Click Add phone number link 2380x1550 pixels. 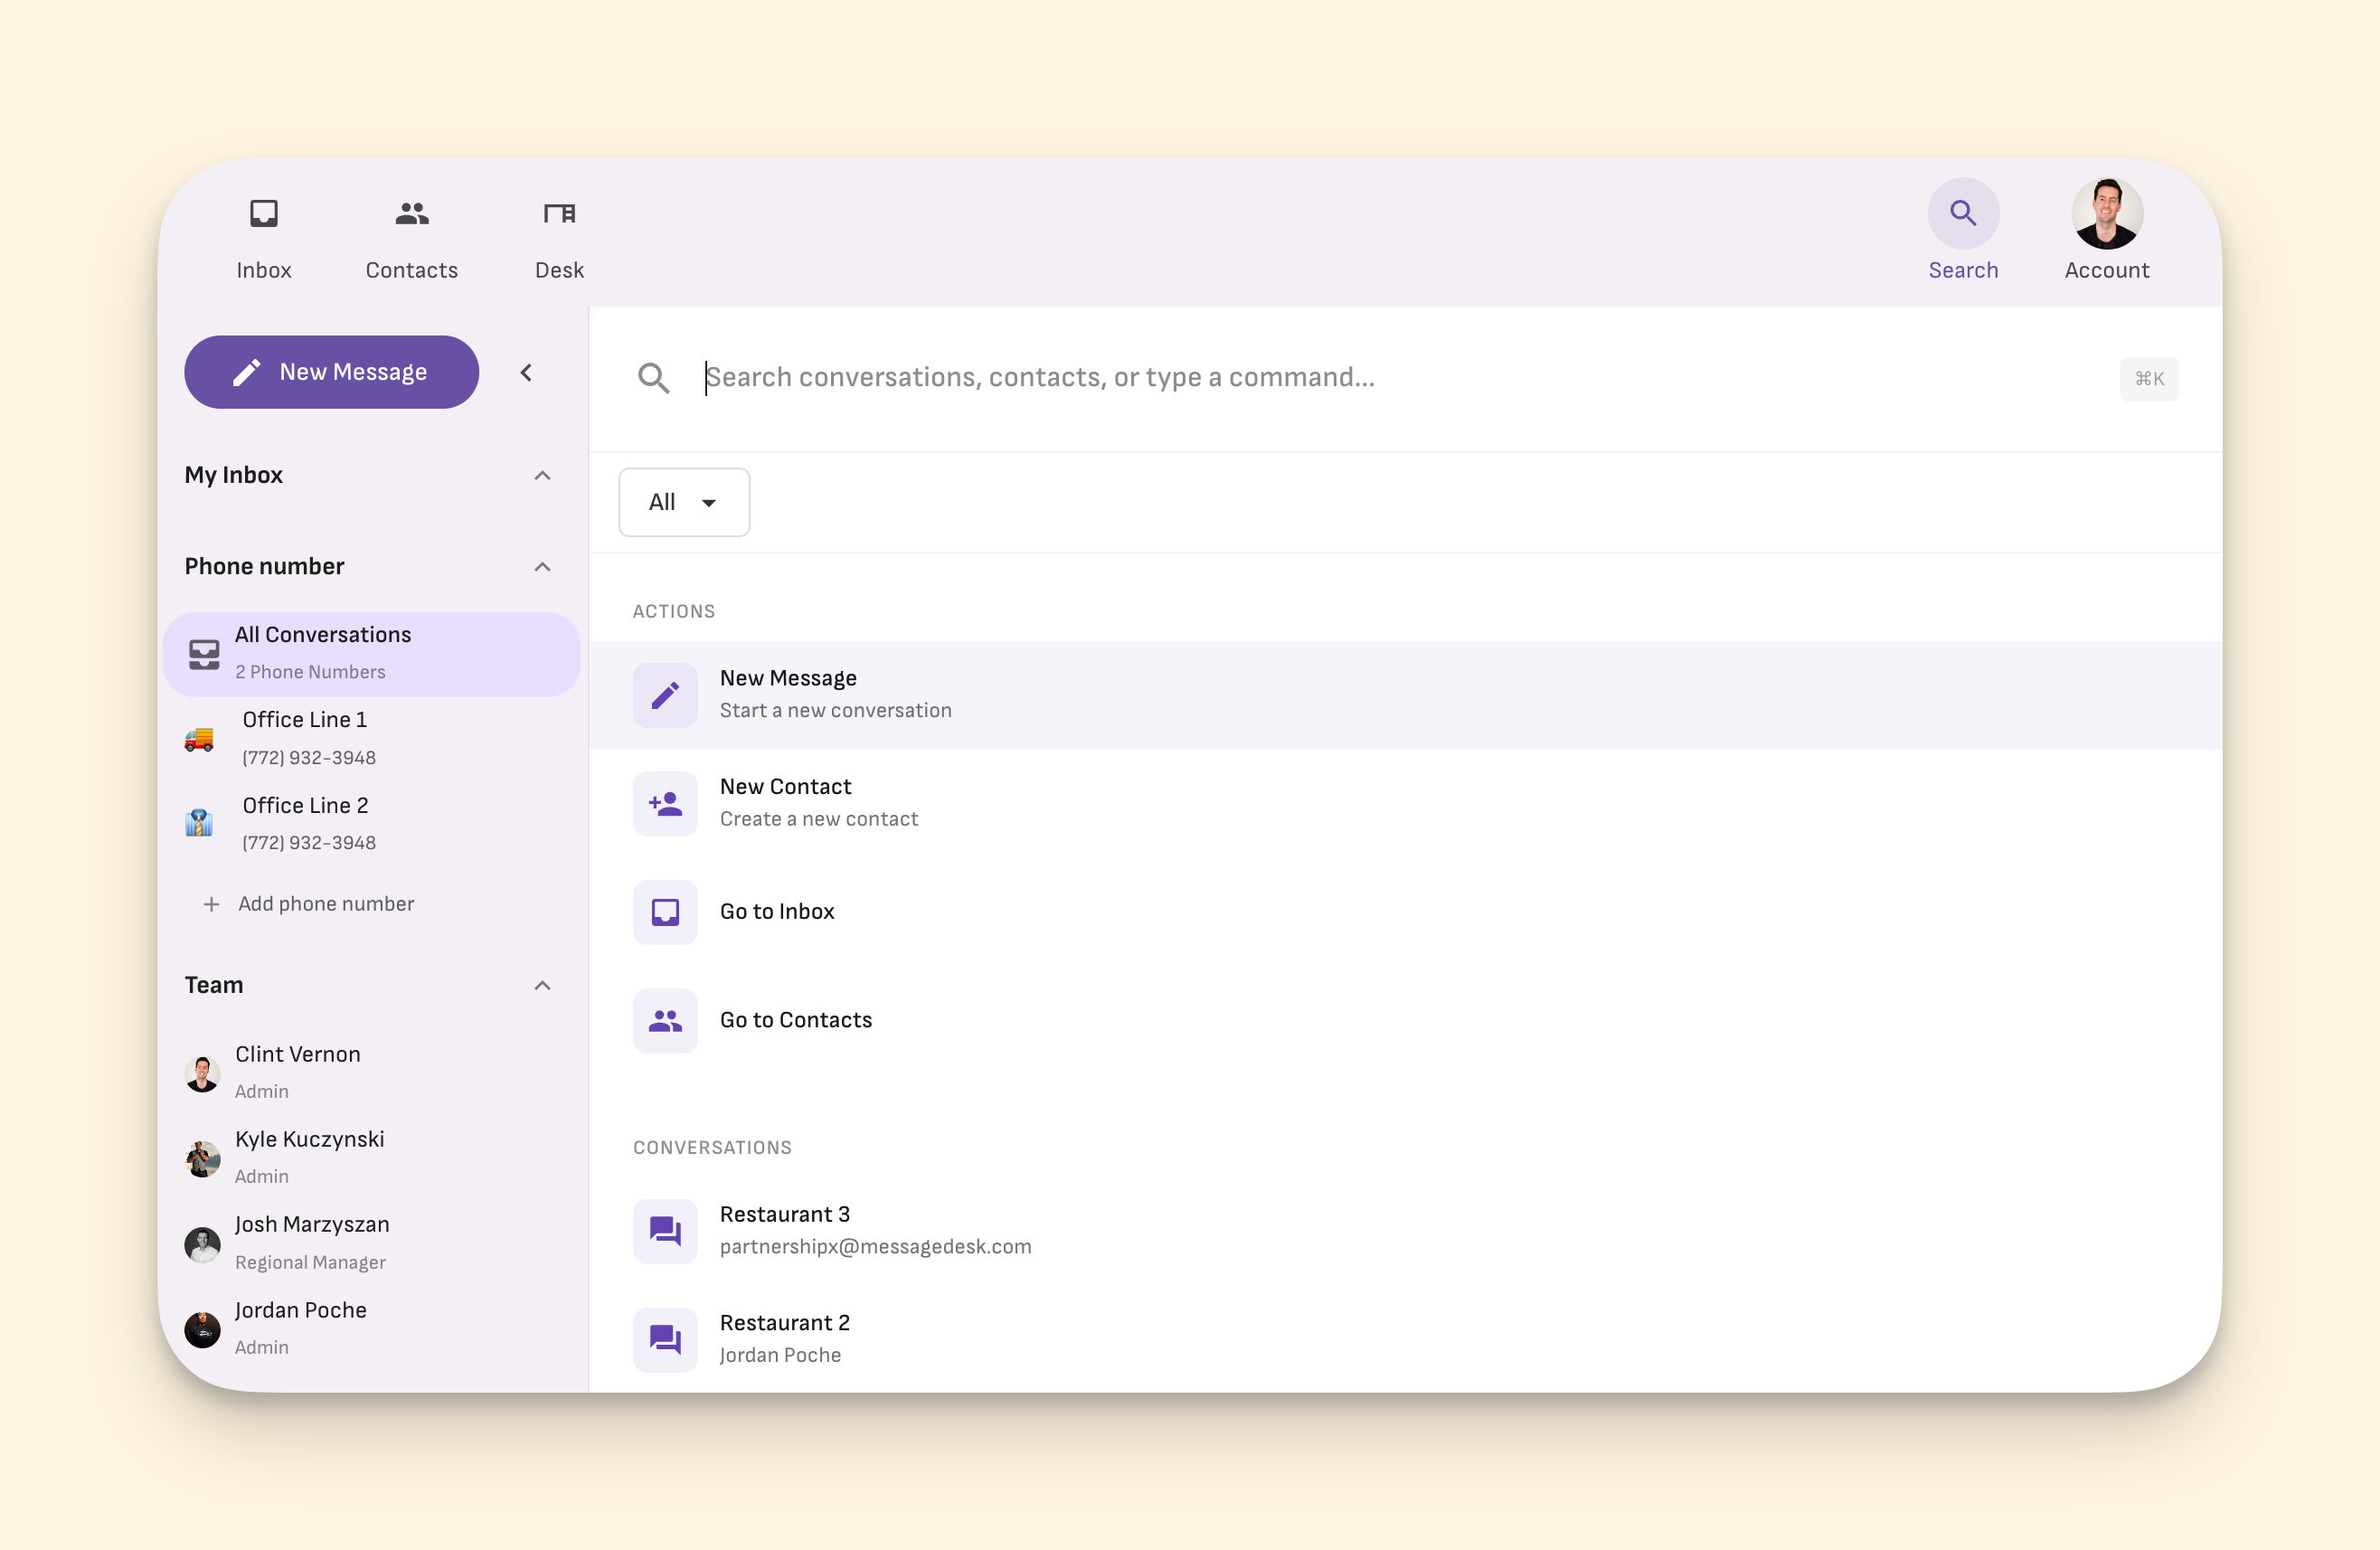(325, 904)
